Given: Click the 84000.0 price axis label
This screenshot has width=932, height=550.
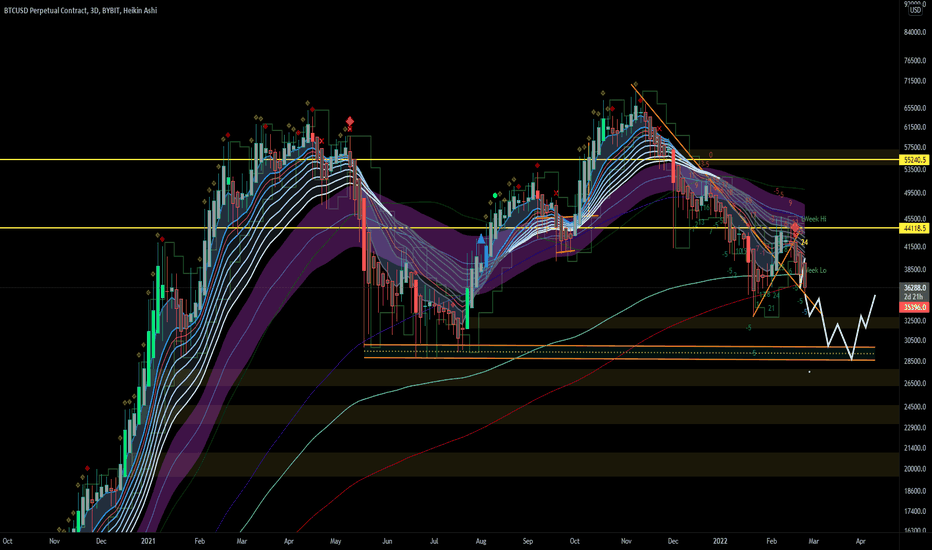Looking at the screenshot, I should pyautogui.click(x=915, y=32).
